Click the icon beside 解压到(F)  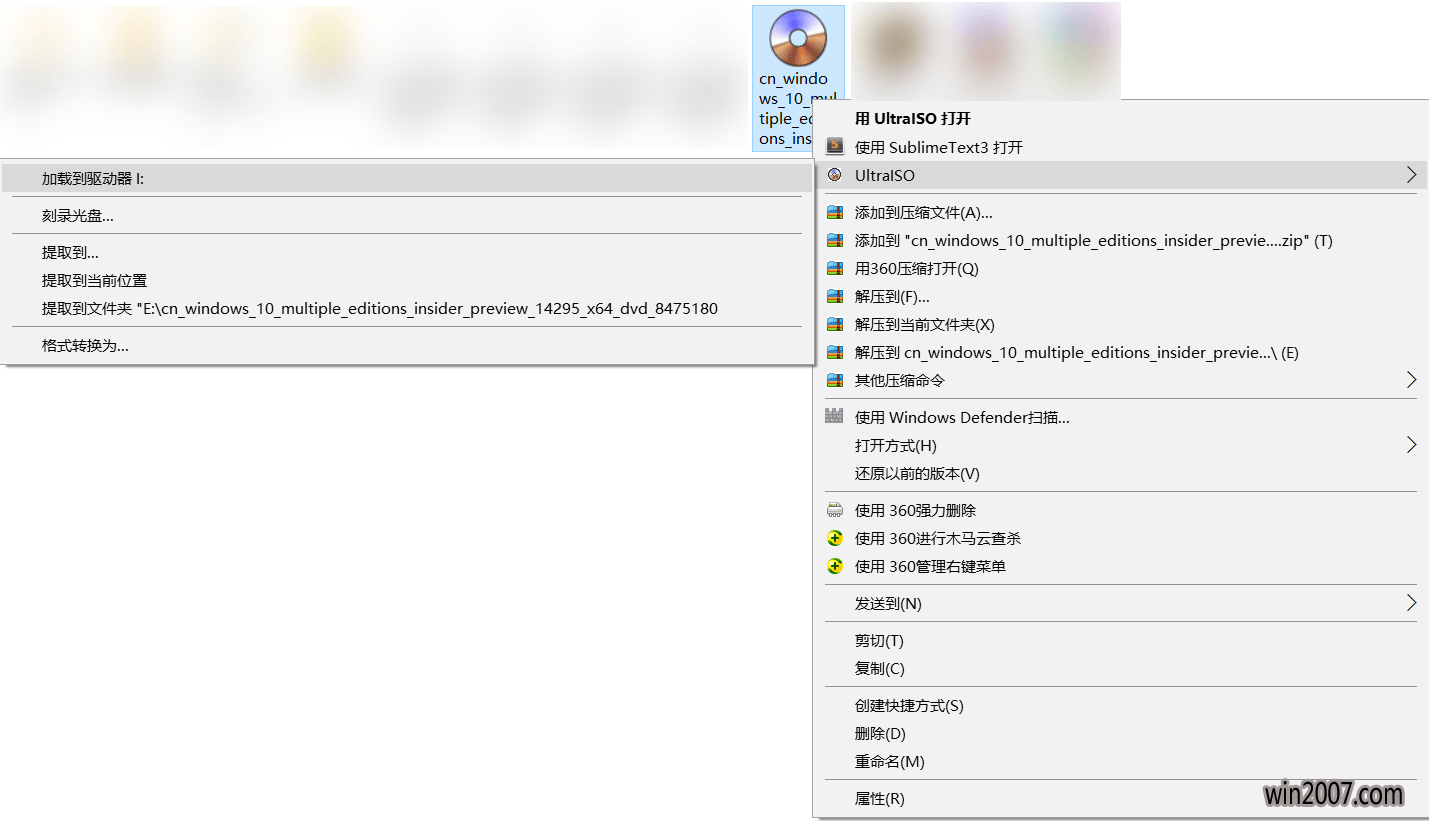coord(835,296)
